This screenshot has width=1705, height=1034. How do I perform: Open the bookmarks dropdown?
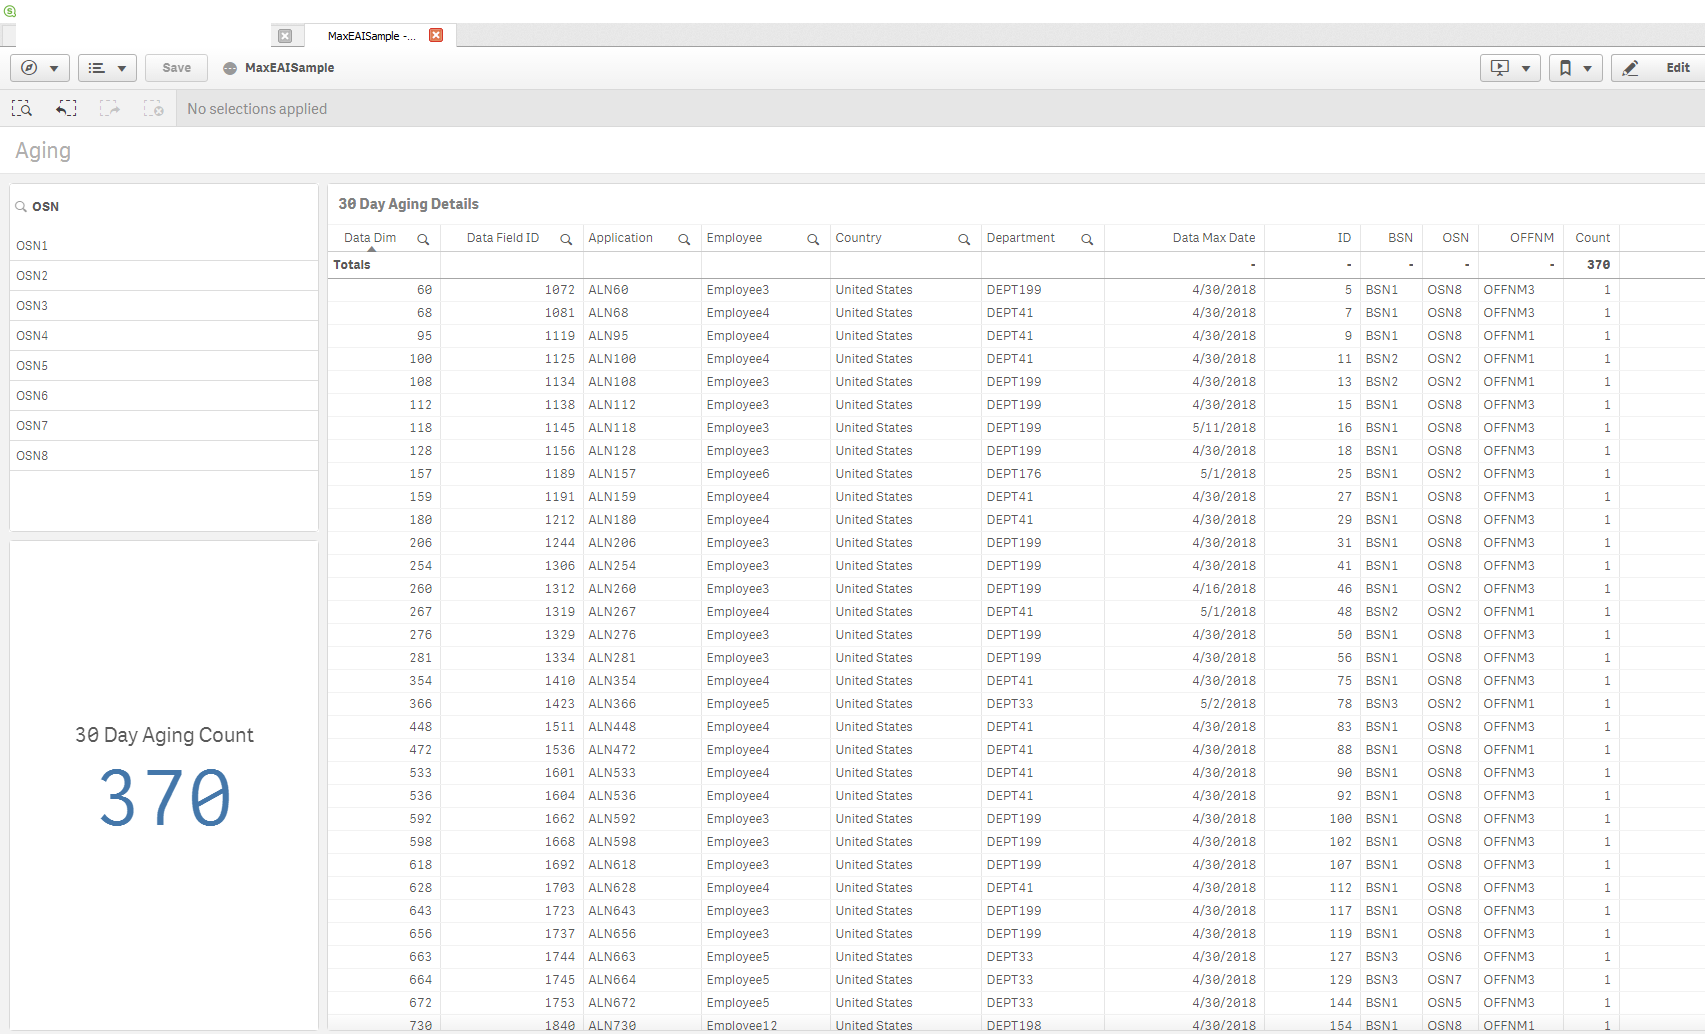point(1576,68)
